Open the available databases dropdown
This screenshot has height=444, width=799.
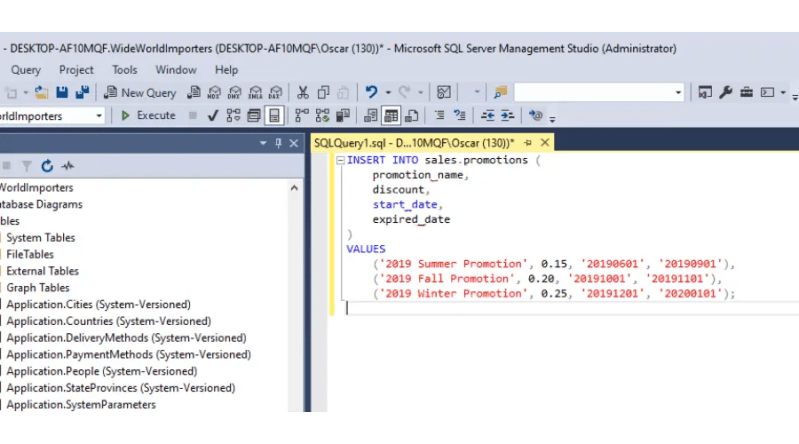click(x=99, y=116)
